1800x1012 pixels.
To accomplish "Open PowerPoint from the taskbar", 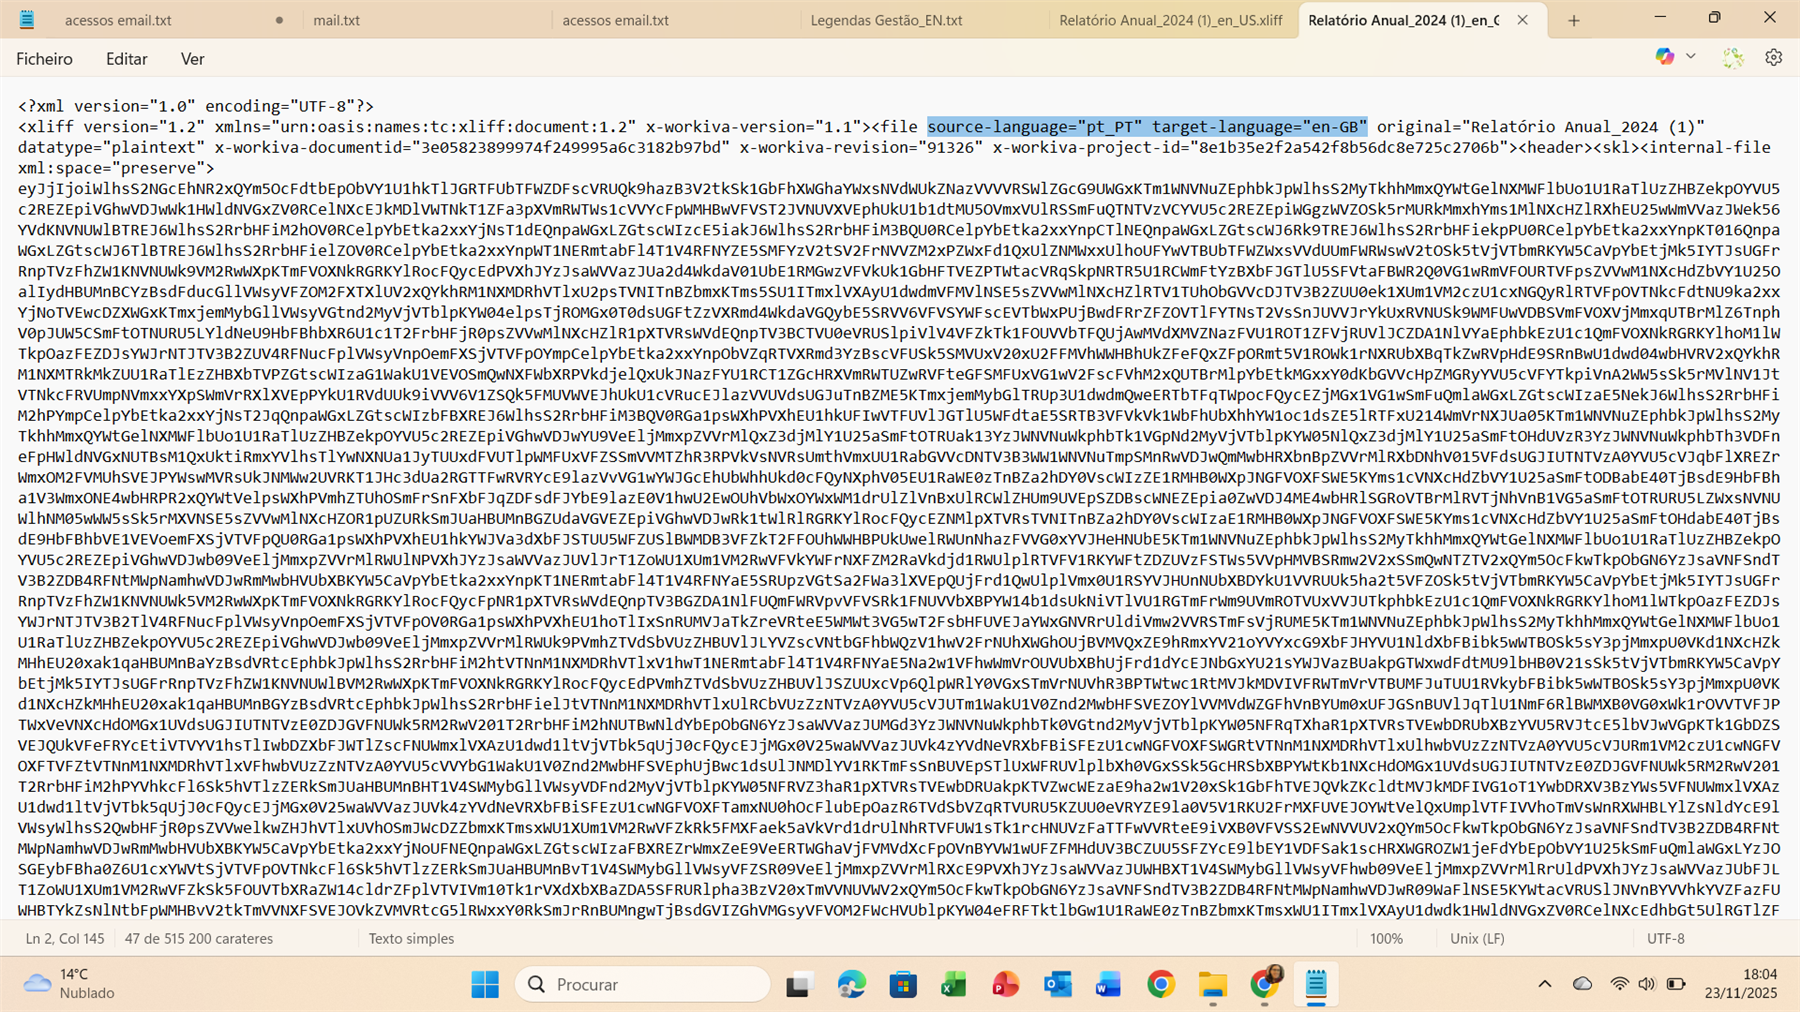I will (x=1005, y=984).
